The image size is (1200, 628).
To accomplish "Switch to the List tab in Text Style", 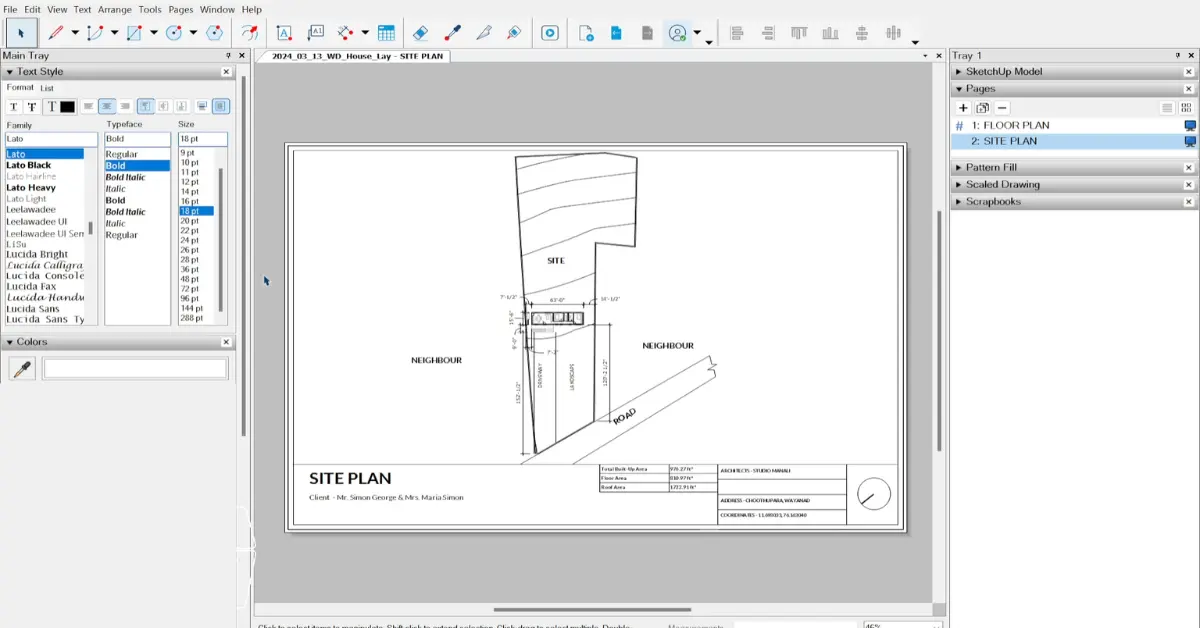I will coord(47,88).
